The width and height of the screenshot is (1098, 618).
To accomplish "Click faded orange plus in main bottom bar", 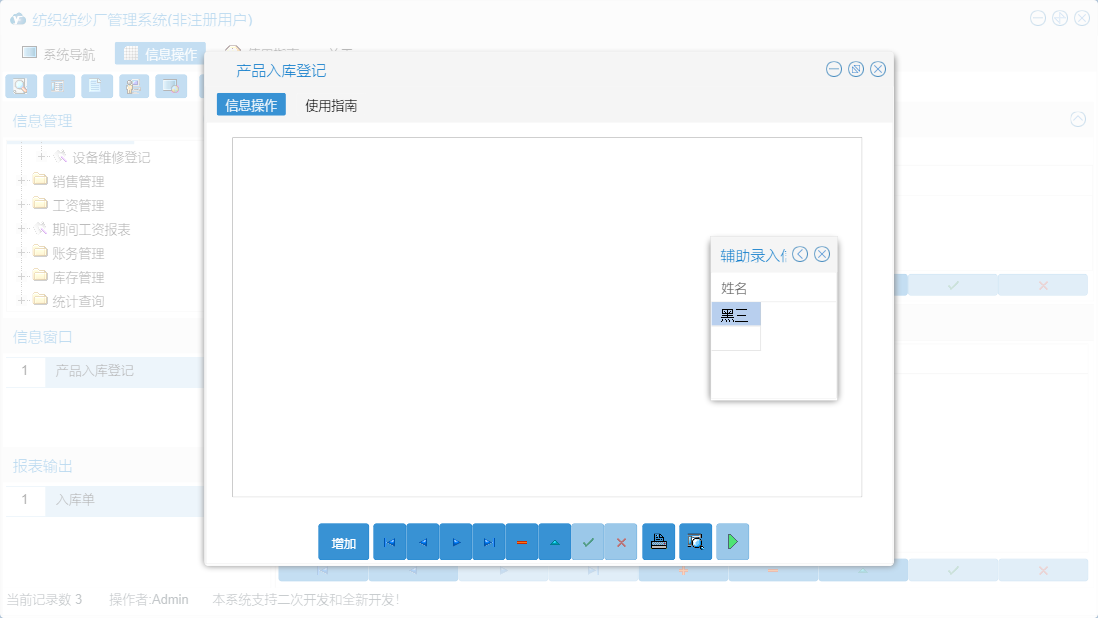I will click(683, 570).
